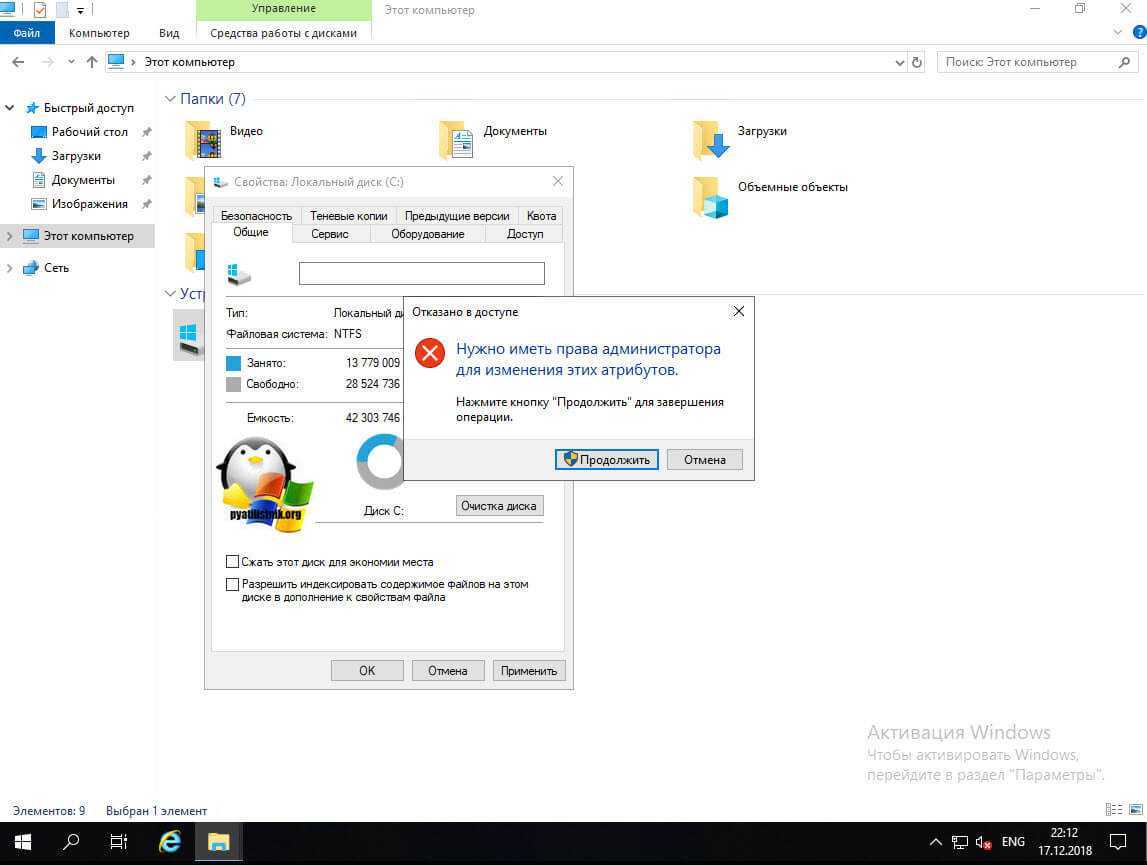The width and height of the screenshot is (1147, 865).
Task: Open the Action Center notification icon
Action: [x=1118, y=842]
